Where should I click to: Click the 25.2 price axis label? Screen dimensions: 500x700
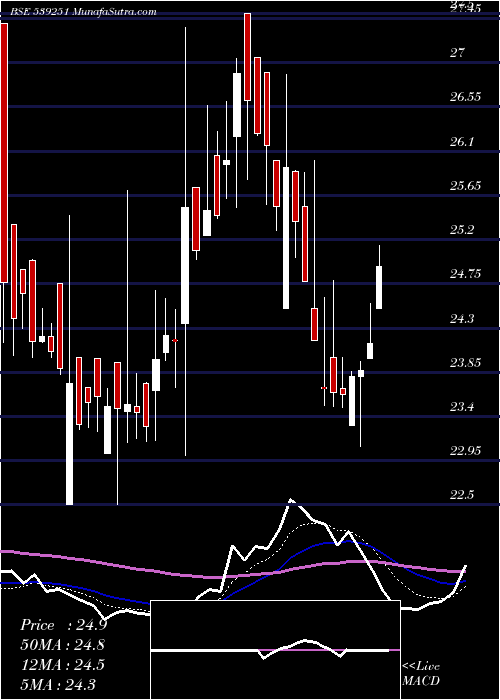click(462, 230)
